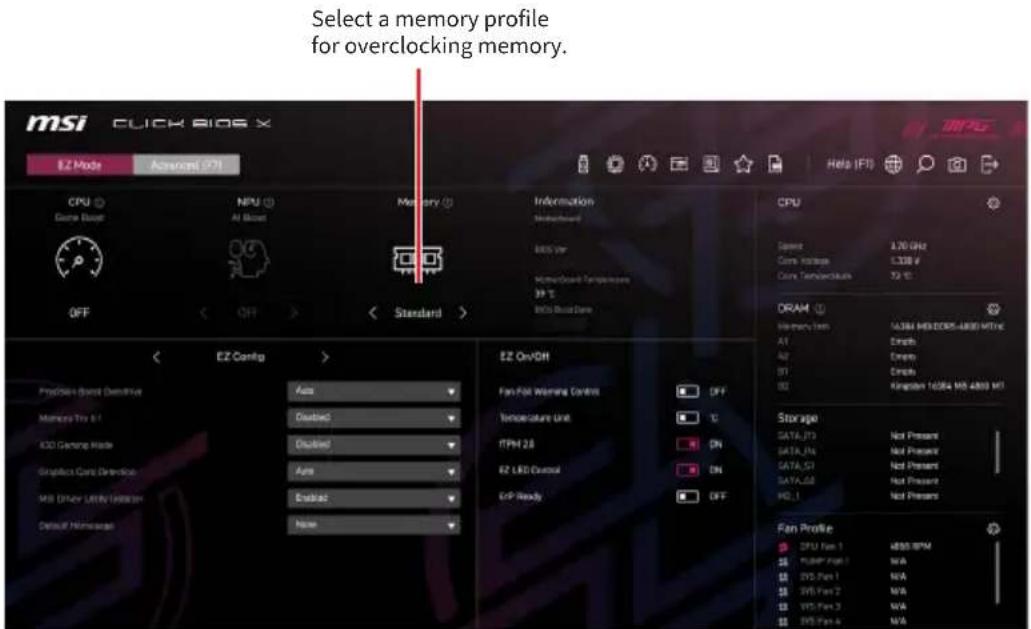Click the Kingston memory slot entry
Viewport: 1031px width, 629px height.
[947, 386]
